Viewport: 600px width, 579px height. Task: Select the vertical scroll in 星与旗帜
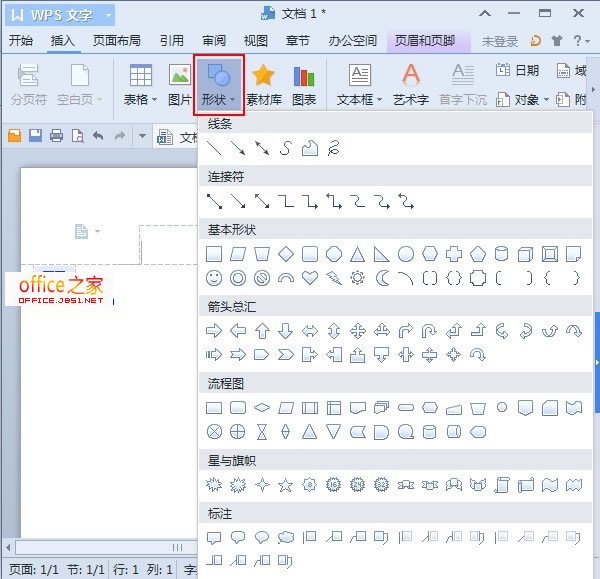502,485
